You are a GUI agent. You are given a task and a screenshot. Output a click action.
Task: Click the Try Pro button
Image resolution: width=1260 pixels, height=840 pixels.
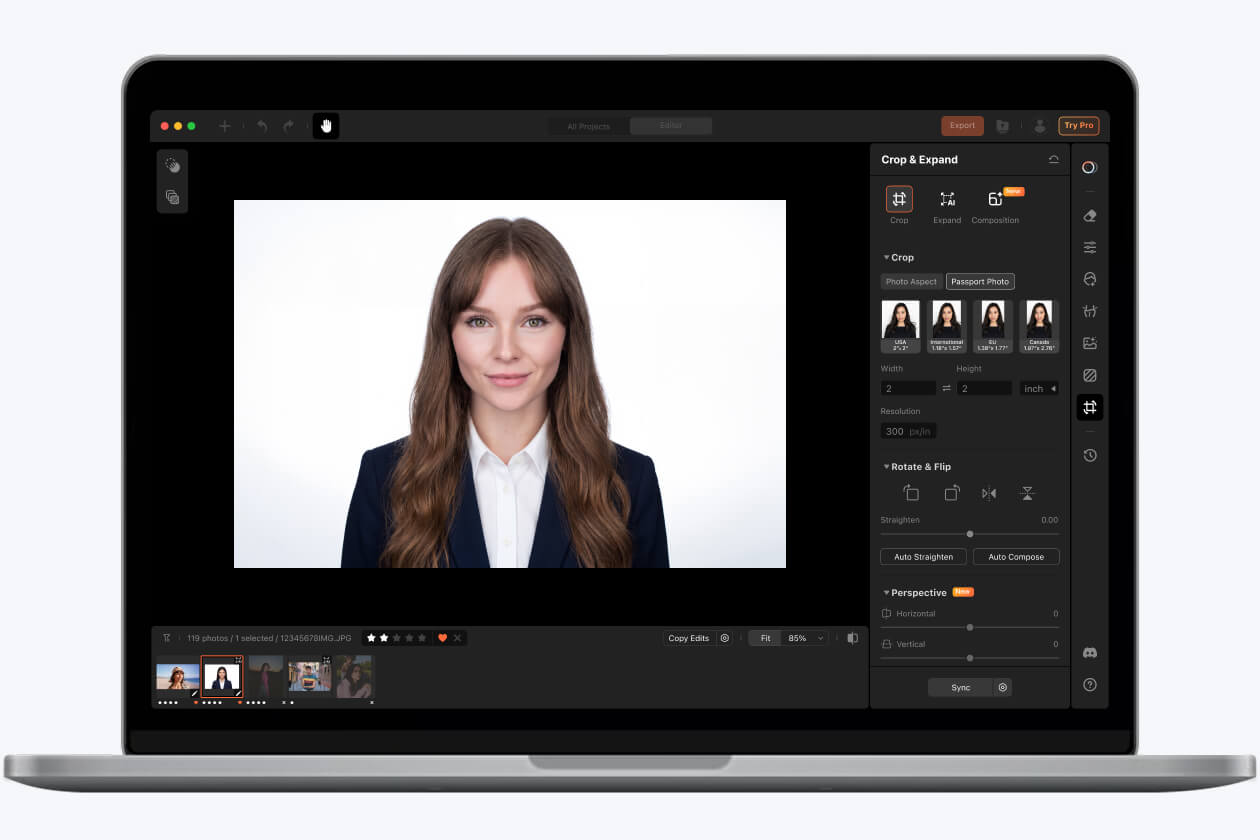tap(1079, 126)
